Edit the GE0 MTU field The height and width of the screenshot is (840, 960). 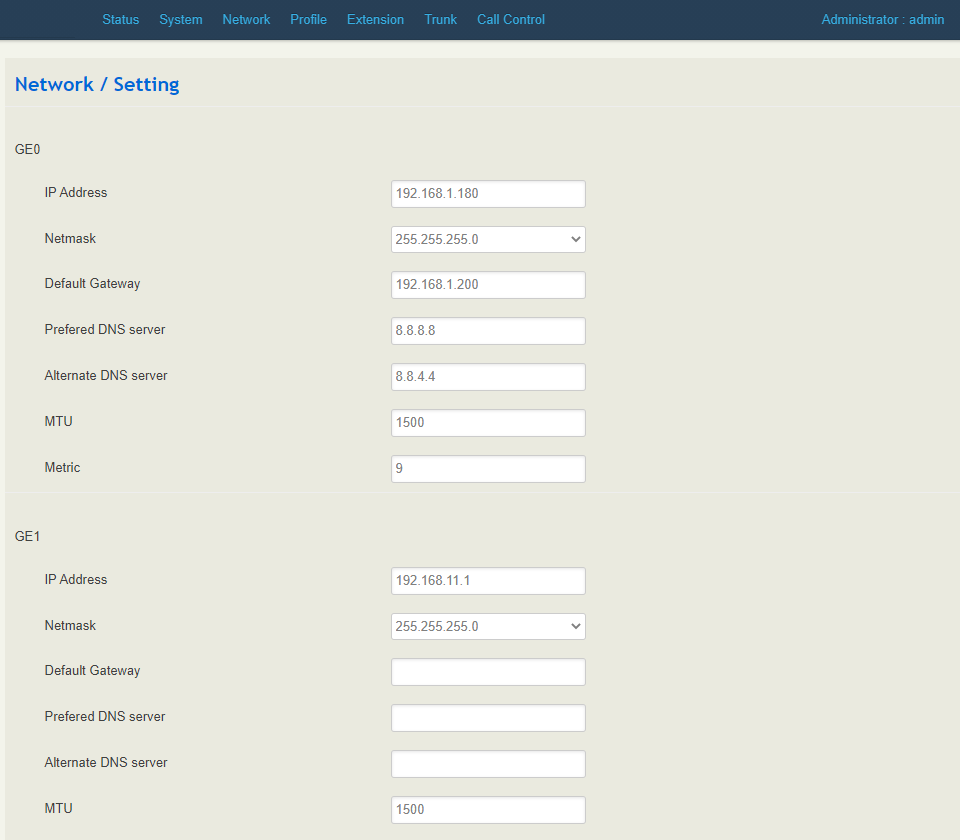(488, 423)
